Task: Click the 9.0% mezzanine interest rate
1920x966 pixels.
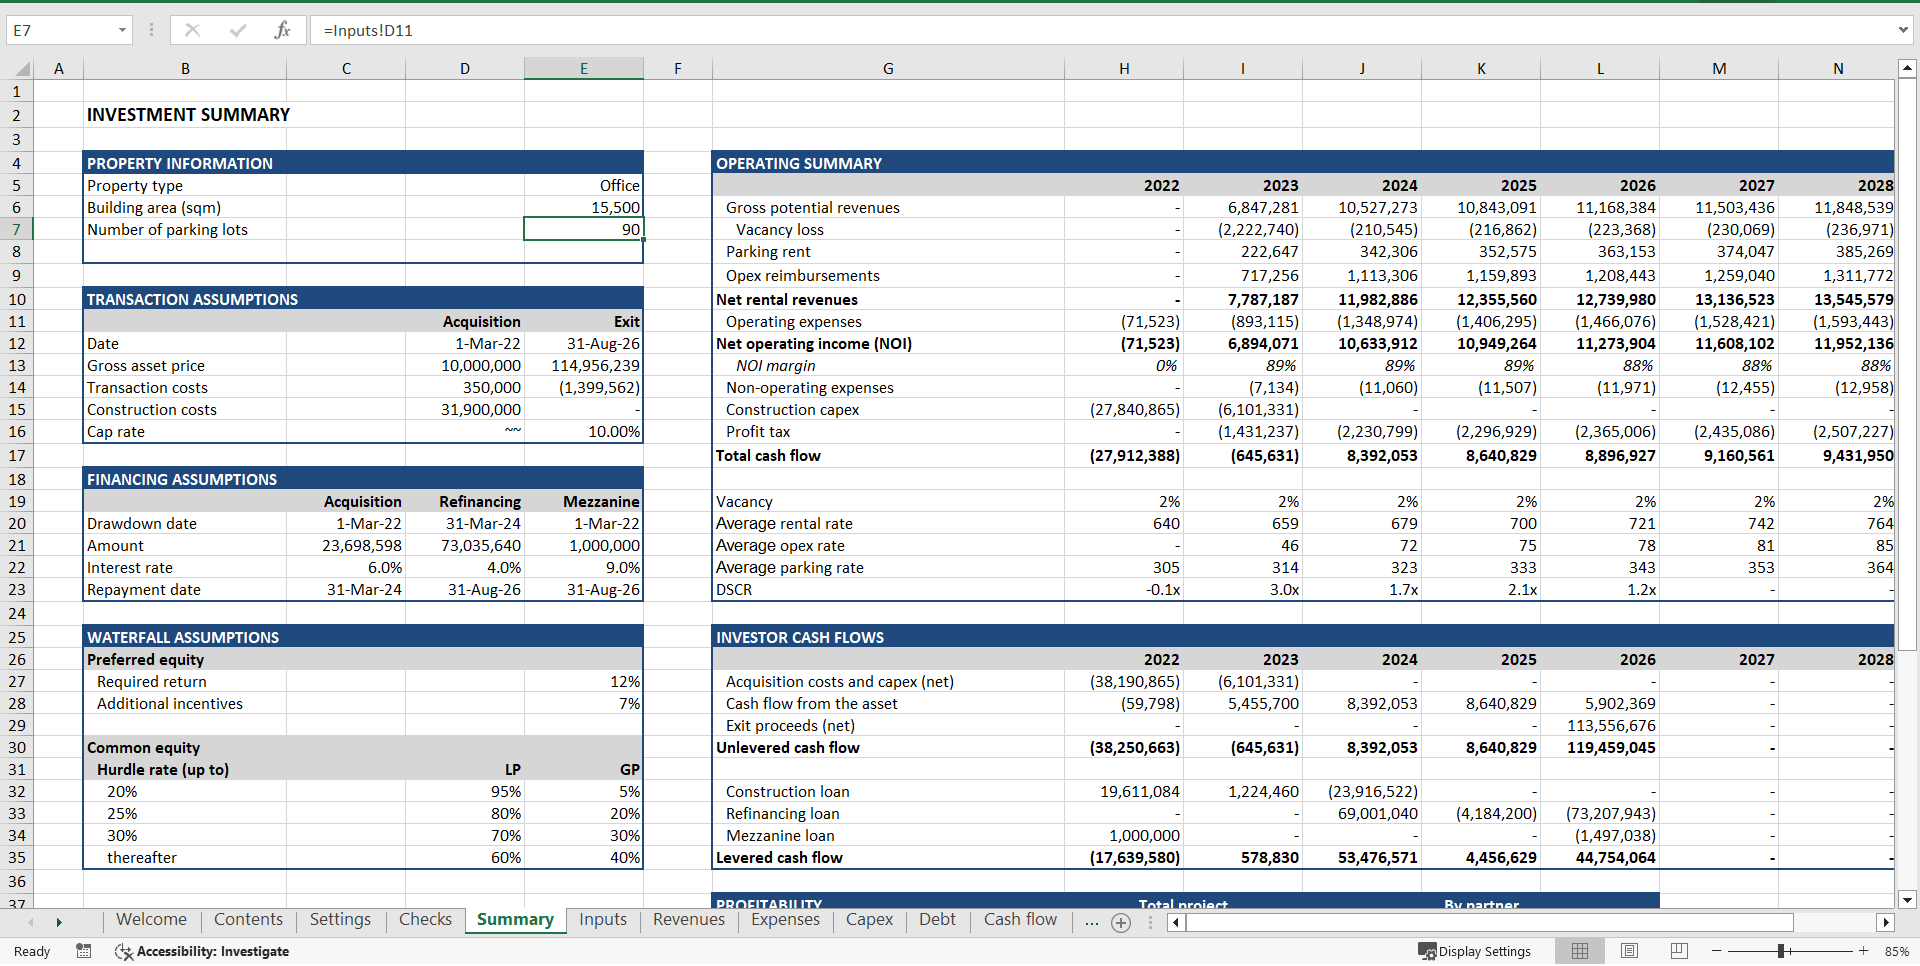Action: (x=584, y=568)
